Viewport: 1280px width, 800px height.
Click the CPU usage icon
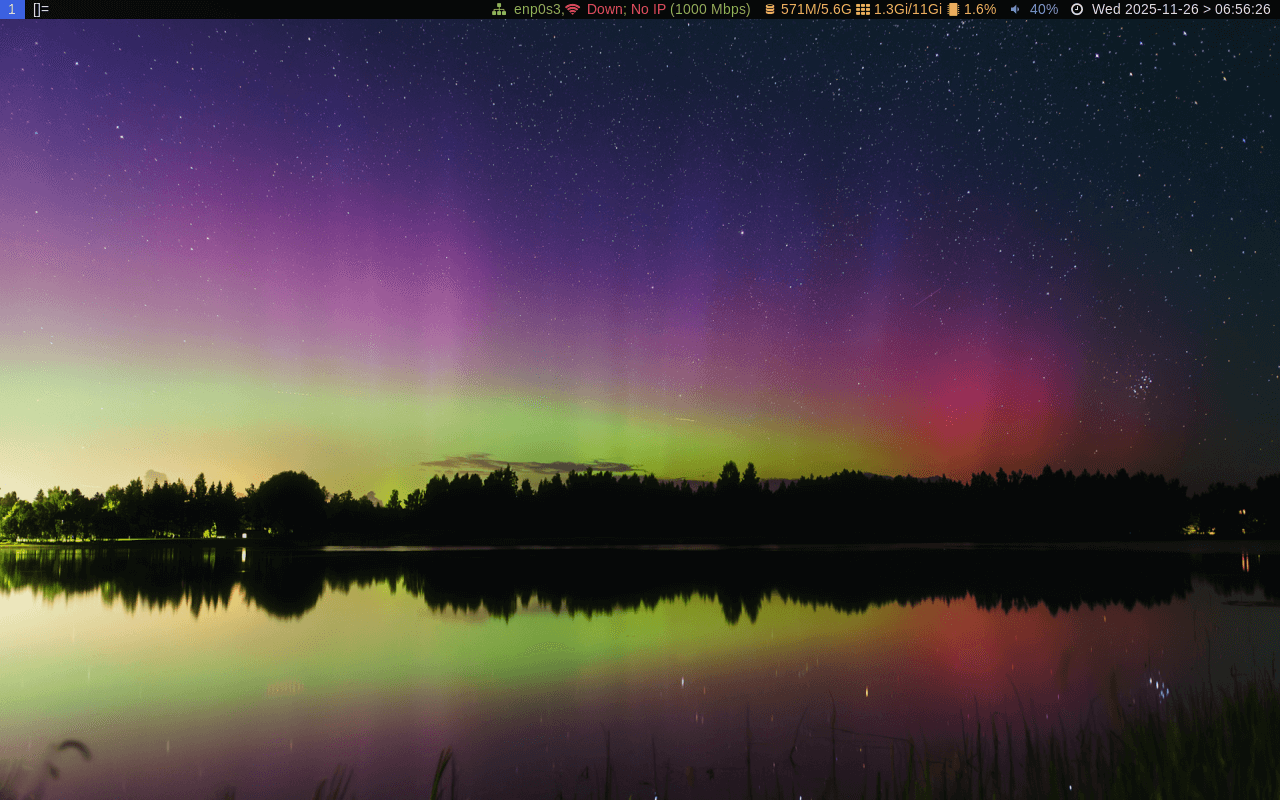coord(953,9)
